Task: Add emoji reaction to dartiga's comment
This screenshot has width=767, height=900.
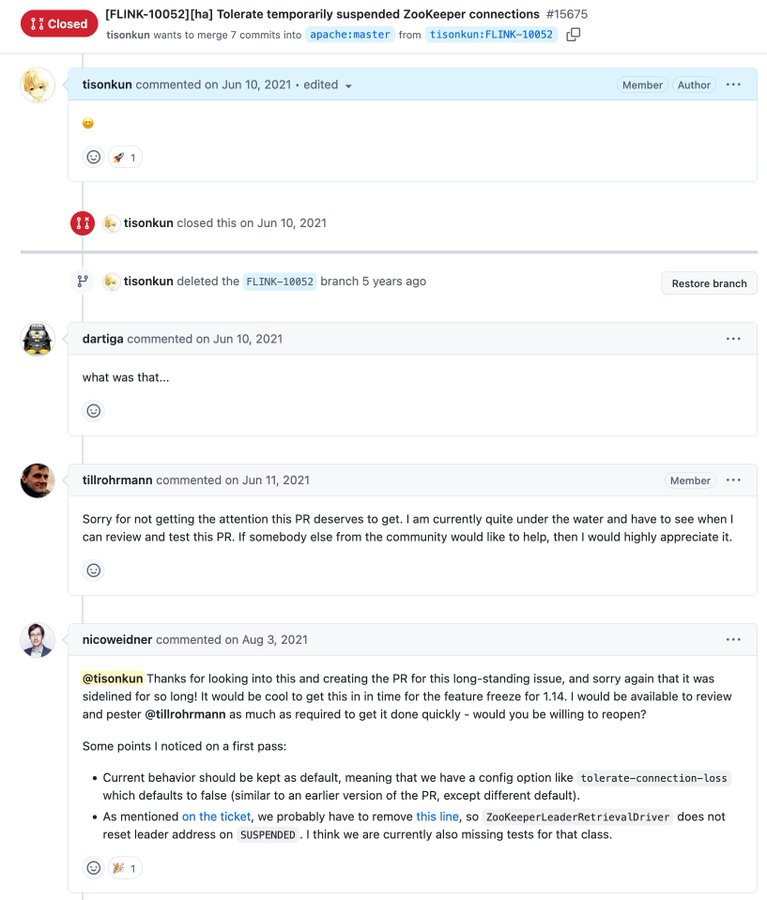Action: [94, 411]
